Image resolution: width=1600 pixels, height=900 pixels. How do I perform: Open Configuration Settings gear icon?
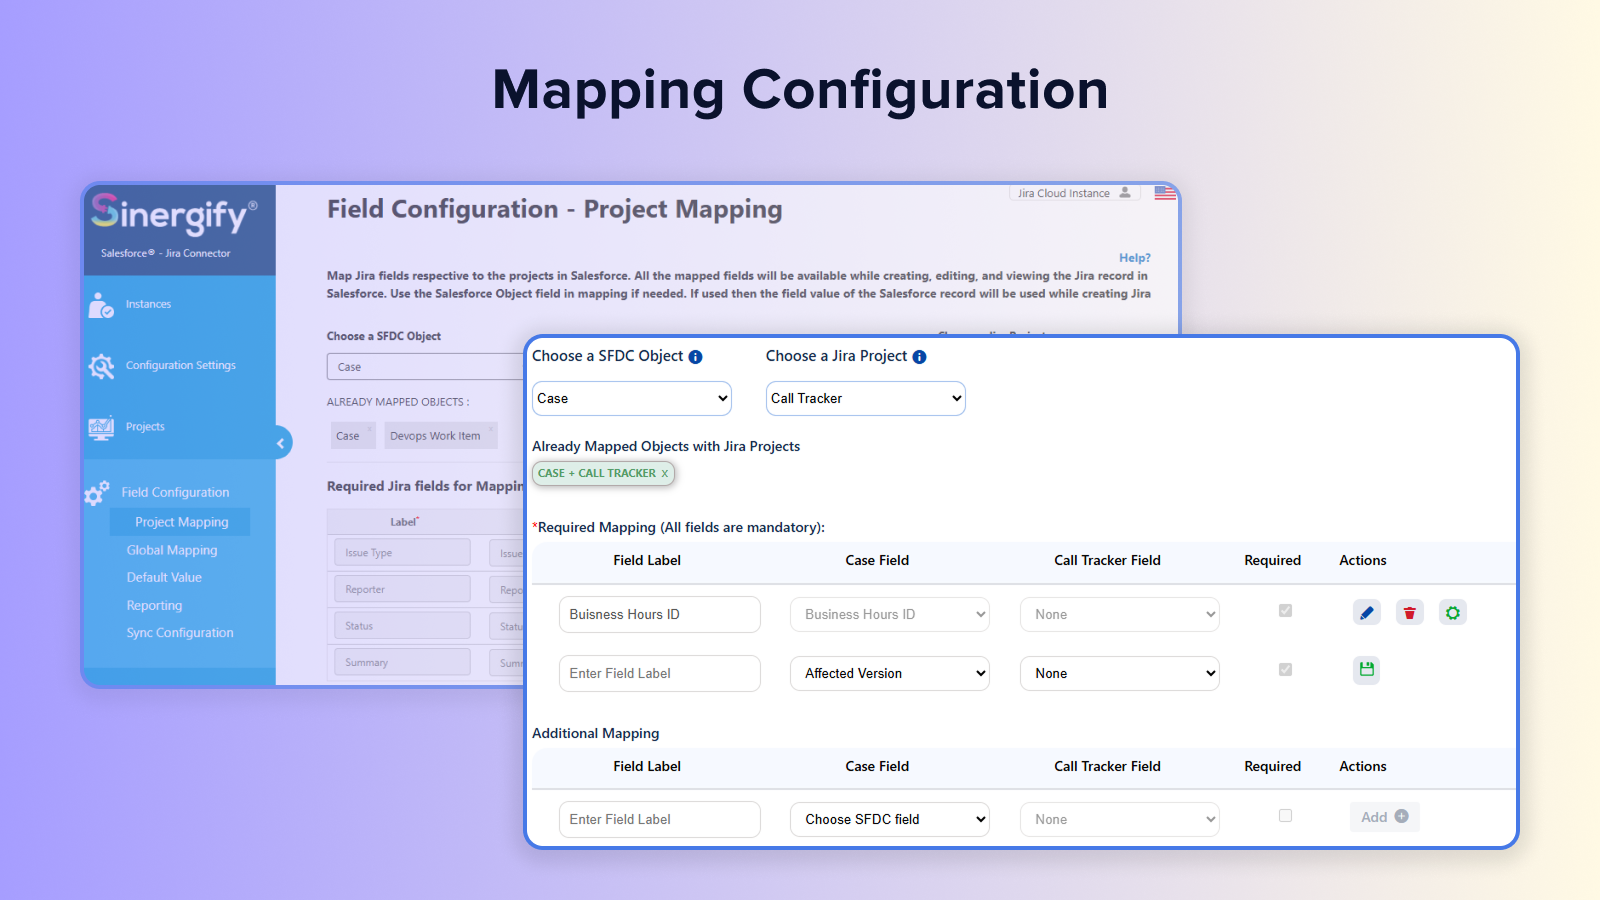tap(101, 366)
